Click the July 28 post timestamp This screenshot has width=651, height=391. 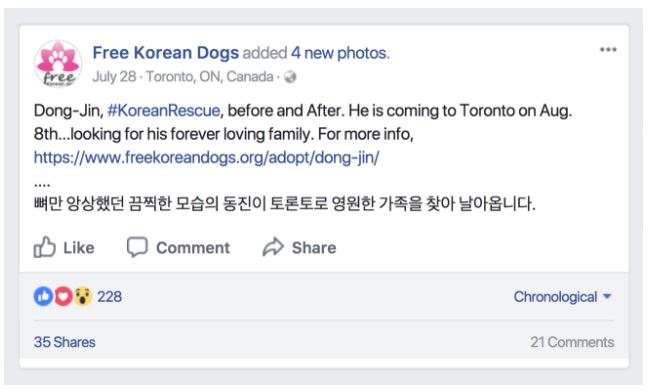tap(114, 77)
